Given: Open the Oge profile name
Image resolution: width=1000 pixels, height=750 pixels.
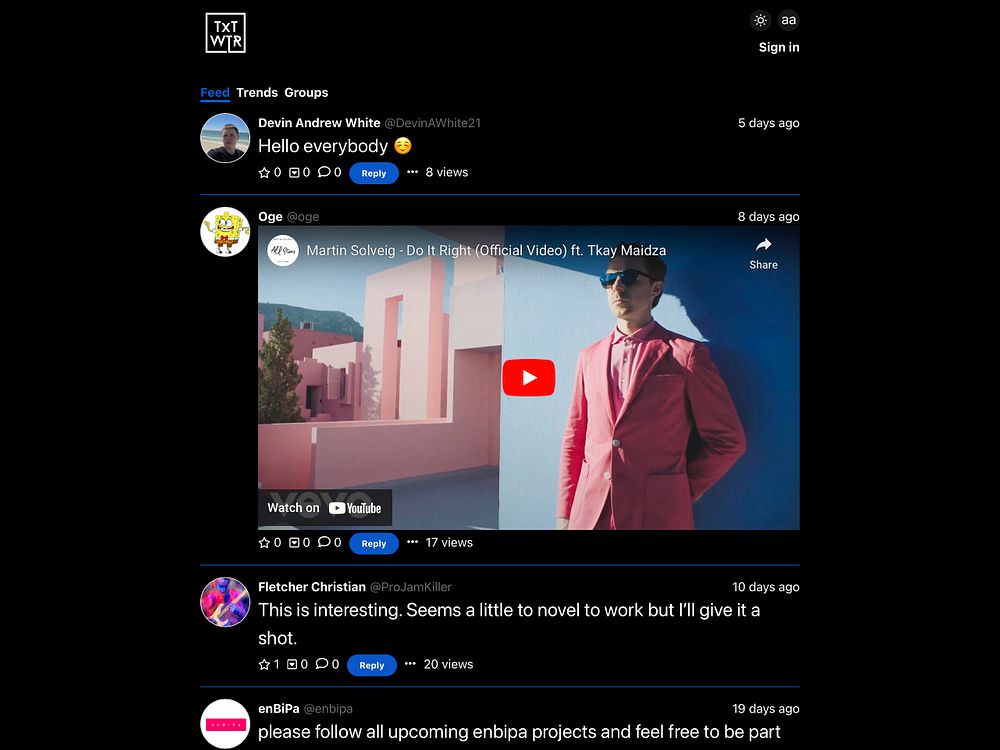Looking at the screenshot, I should (270, 217).
